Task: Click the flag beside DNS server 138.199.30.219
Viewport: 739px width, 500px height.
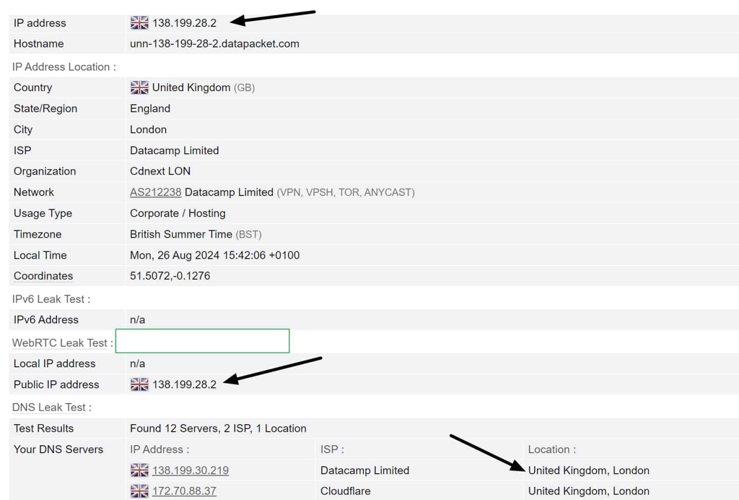Action: tap(139, 471)
